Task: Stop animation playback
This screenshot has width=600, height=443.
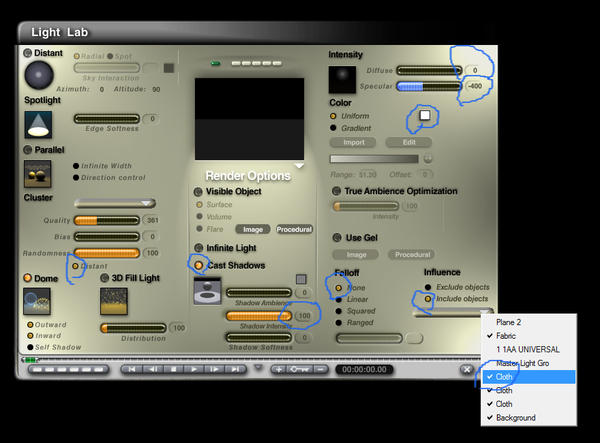Action: 173,369
